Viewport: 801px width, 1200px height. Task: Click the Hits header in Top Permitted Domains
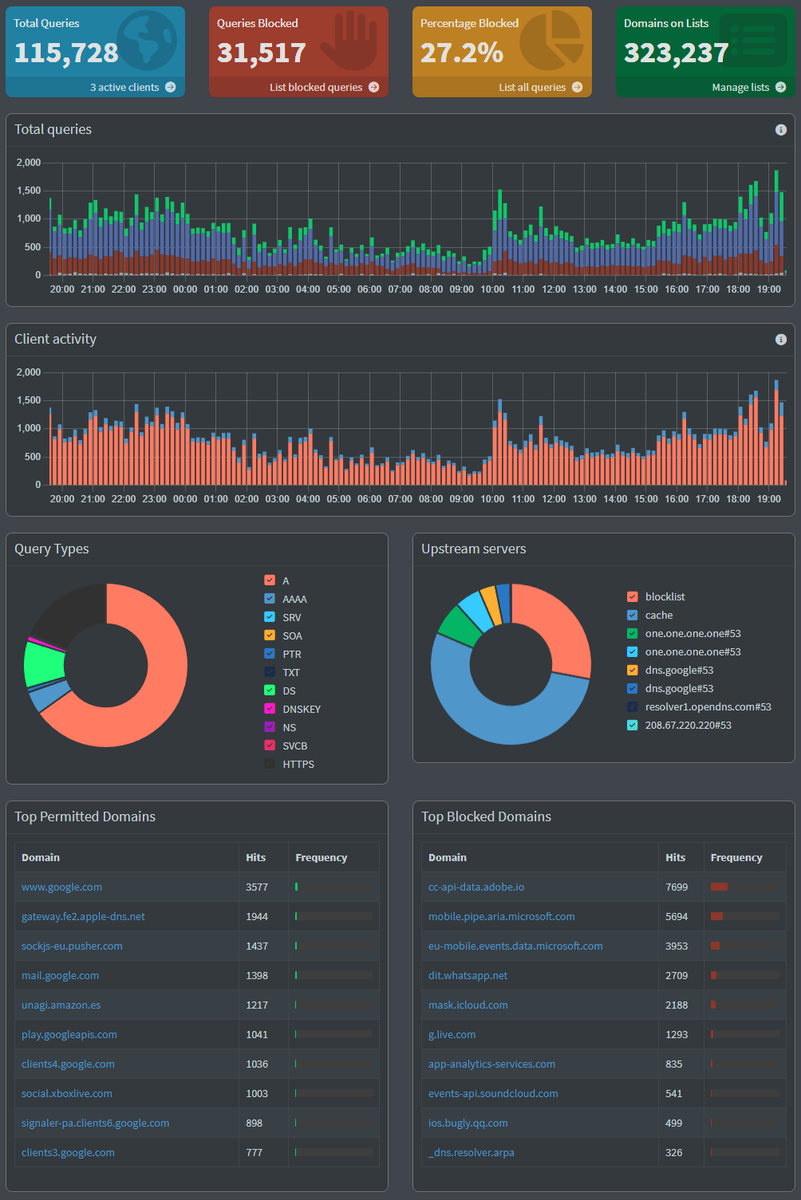coord(256,858)
